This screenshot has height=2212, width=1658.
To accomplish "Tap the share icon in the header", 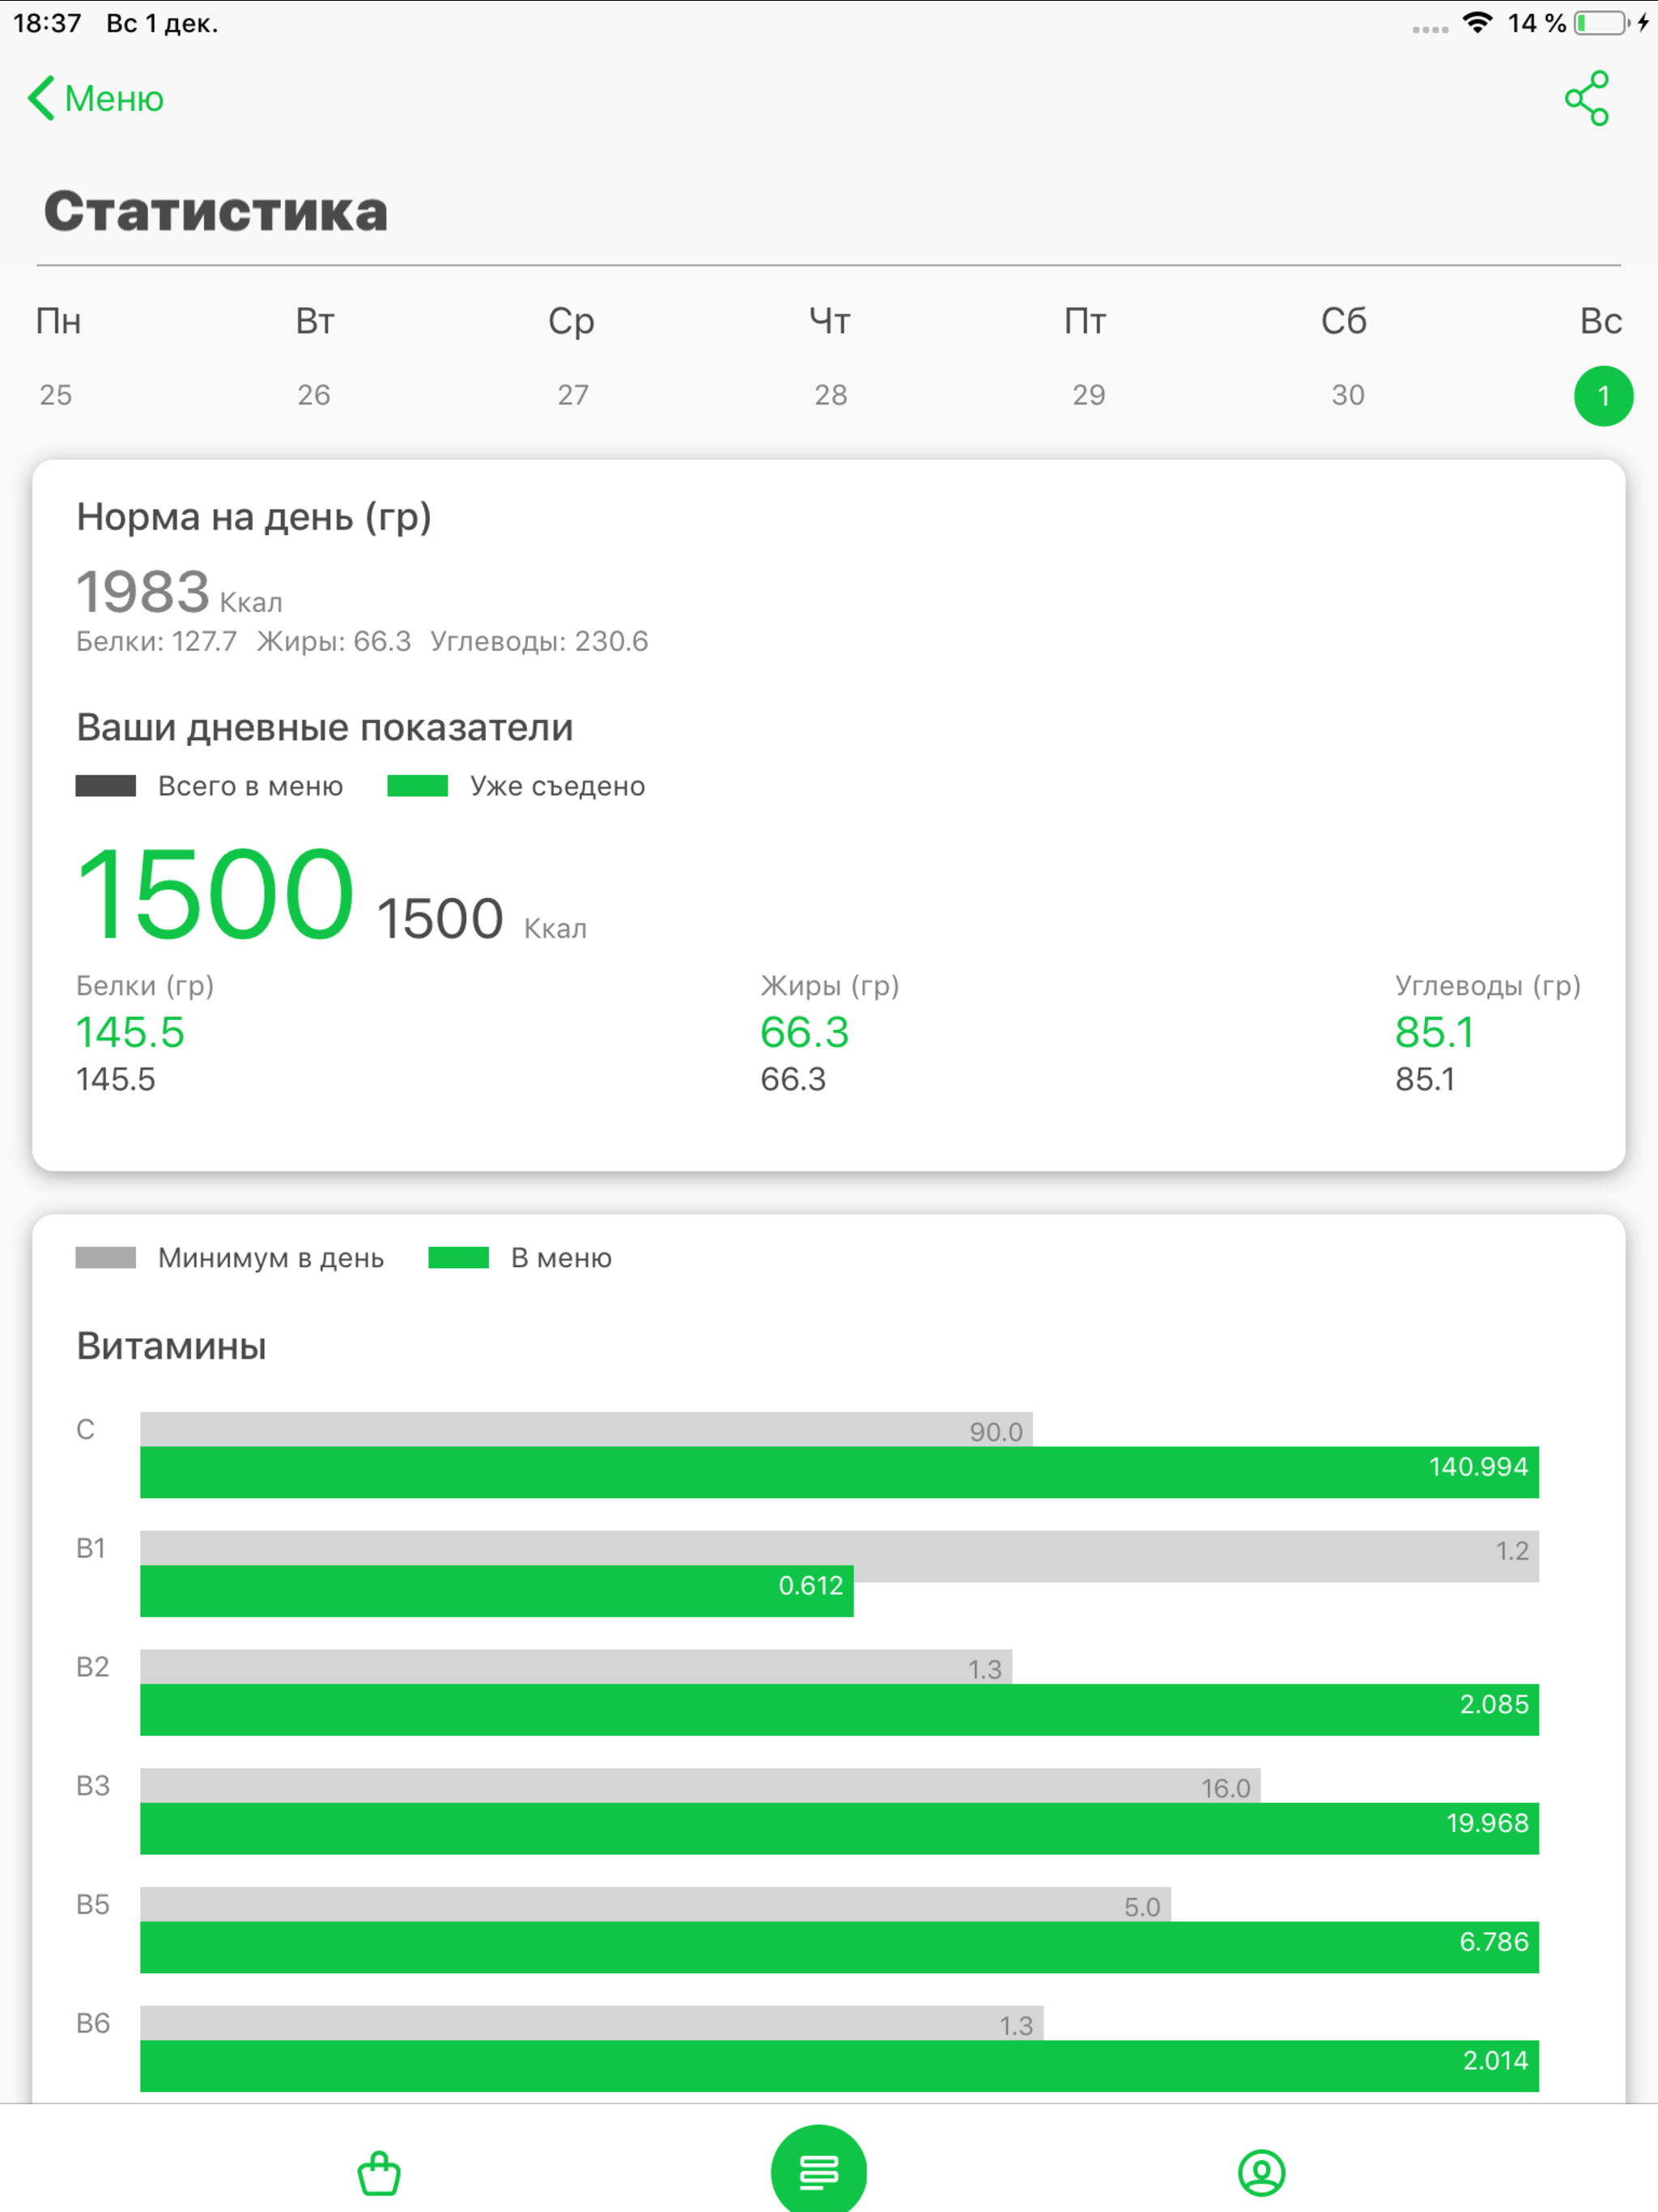I will click(x=1586, y=98).
